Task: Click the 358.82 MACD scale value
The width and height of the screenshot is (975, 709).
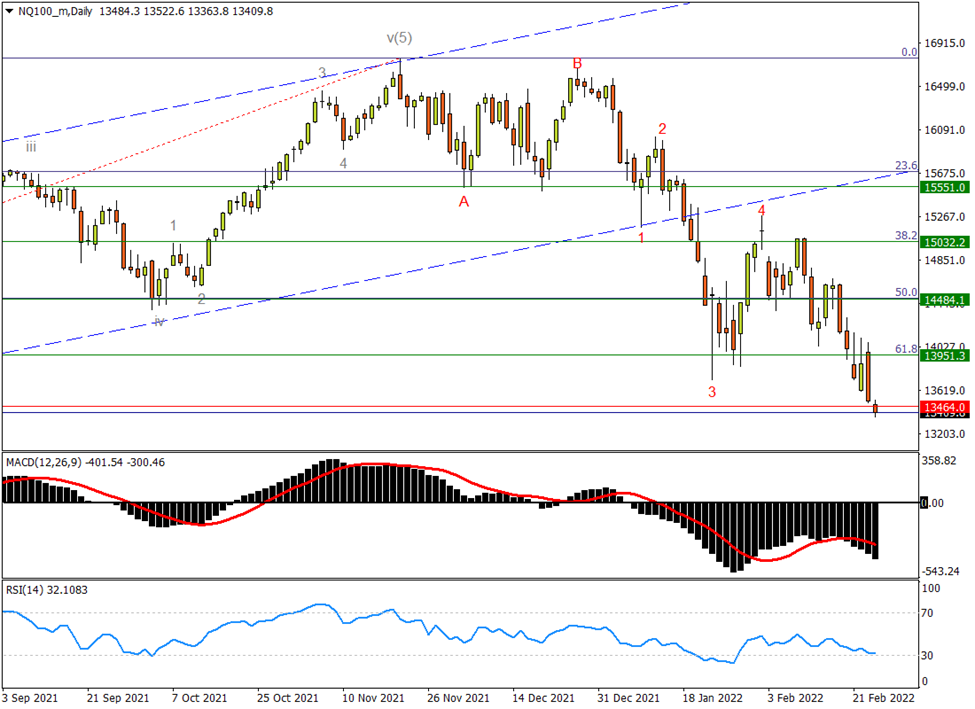Action: coord(940,461)
